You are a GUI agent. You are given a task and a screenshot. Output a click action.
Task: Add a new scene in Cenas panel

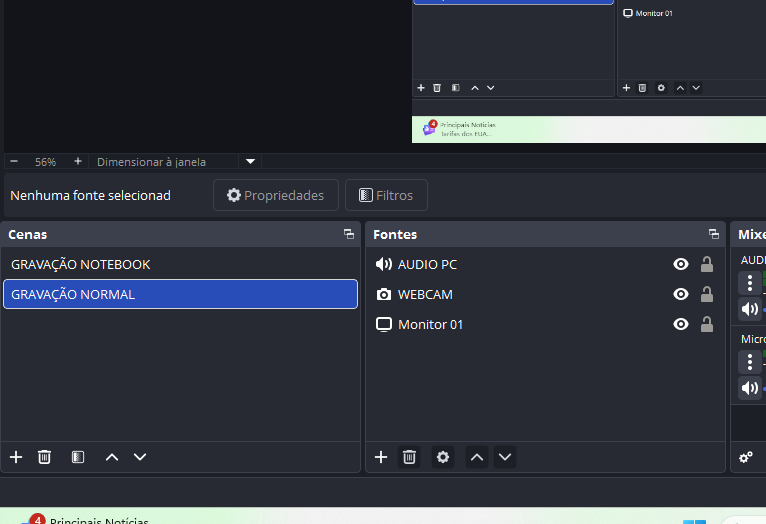(x=16, y=457)
